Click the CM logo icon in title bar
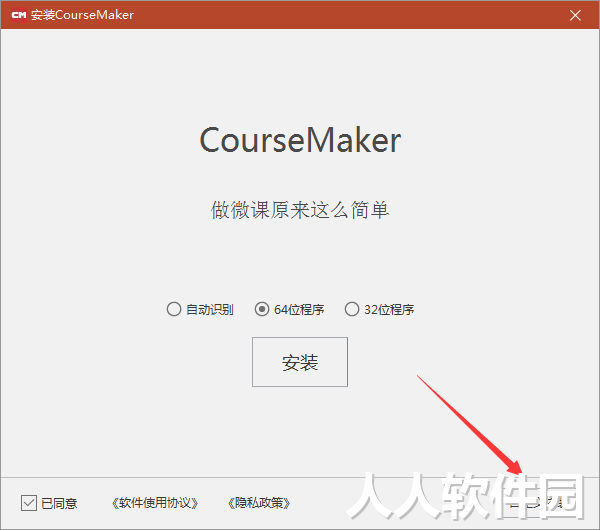This screenshot has width=600, height=530. [19, 15]
